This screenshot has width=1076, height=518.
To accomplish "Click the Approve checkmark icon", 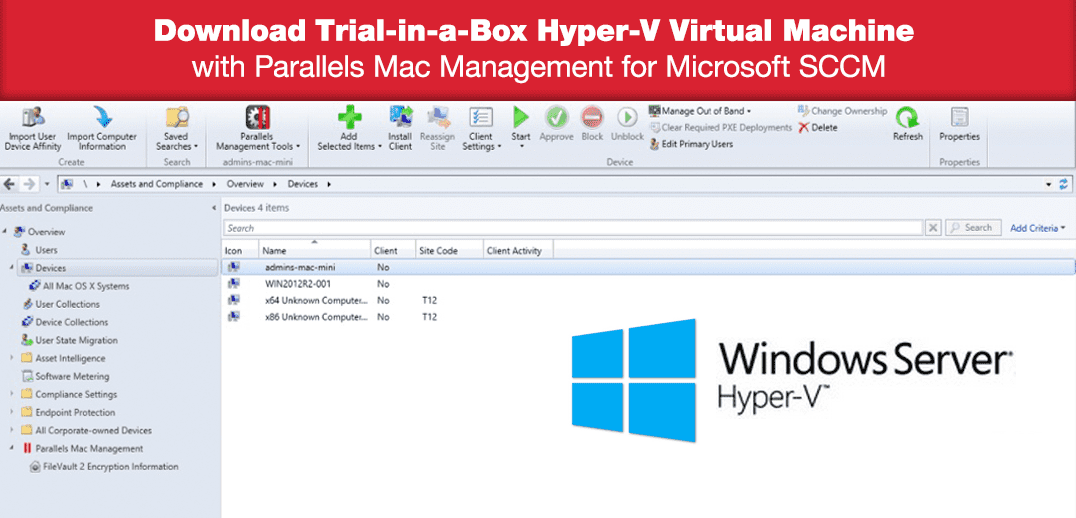I will [x=557, y=117].
